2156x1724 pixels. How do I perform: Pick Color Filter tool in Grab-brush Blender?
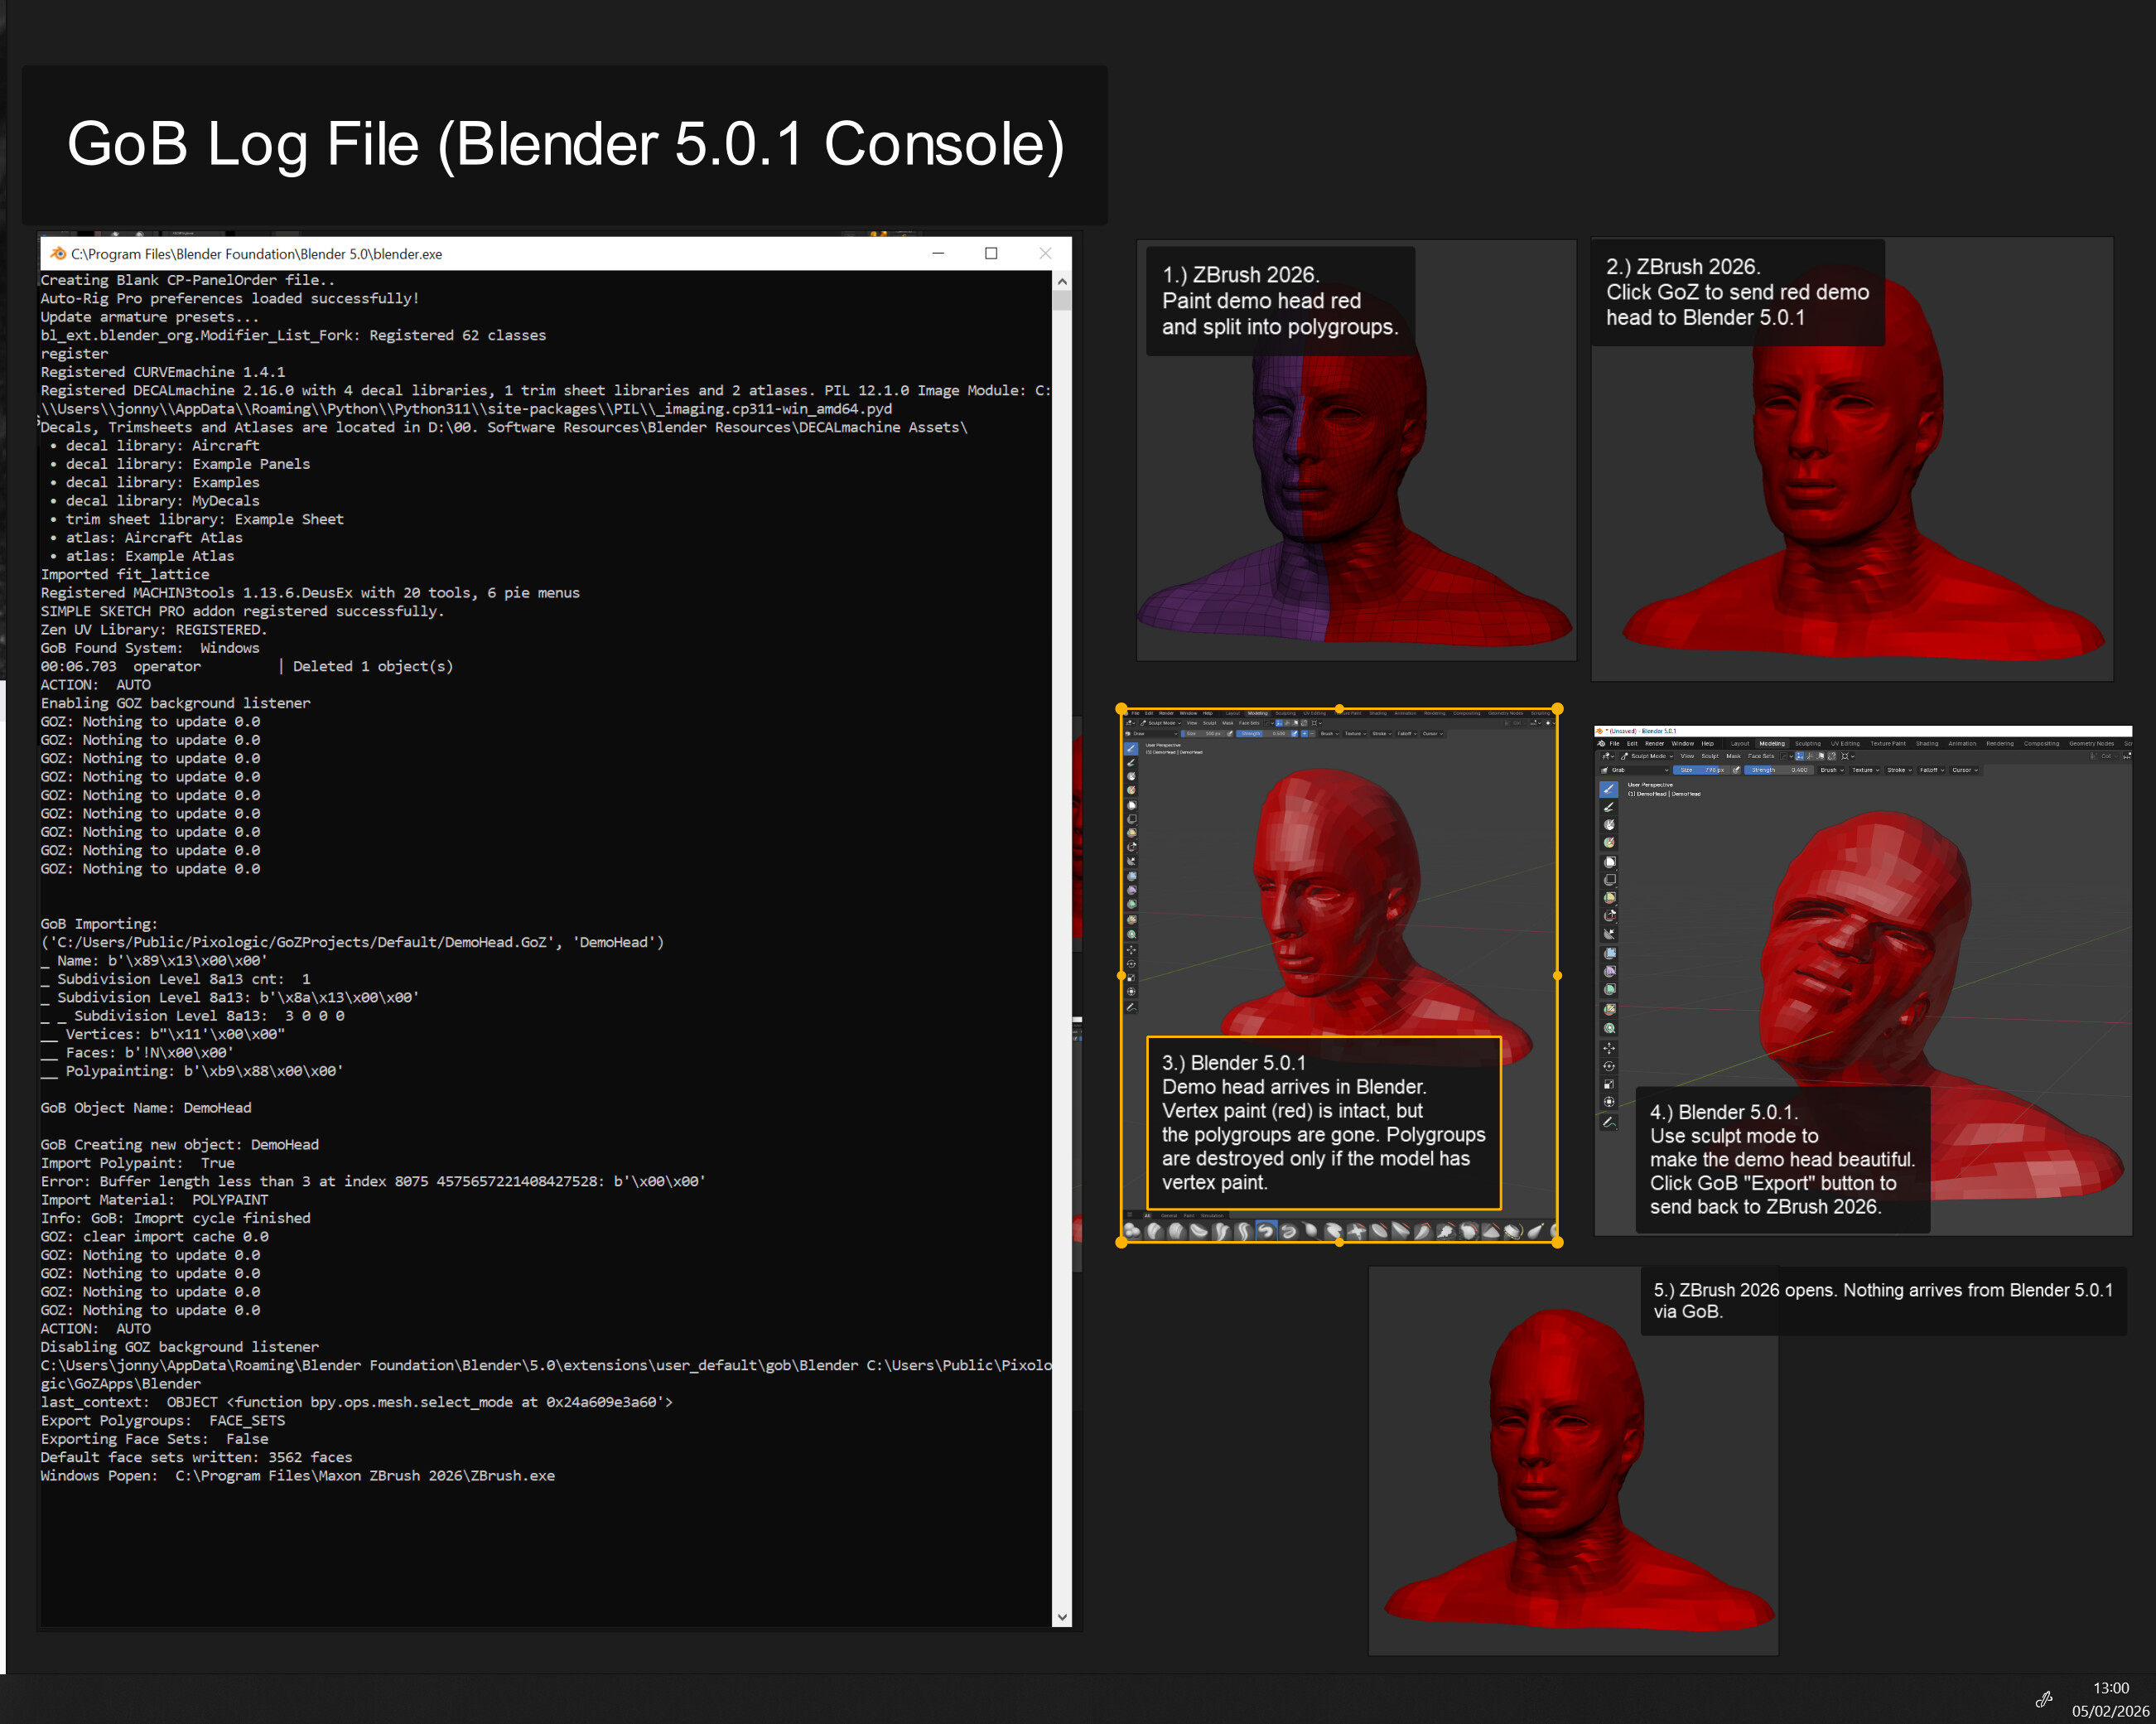1610,989
